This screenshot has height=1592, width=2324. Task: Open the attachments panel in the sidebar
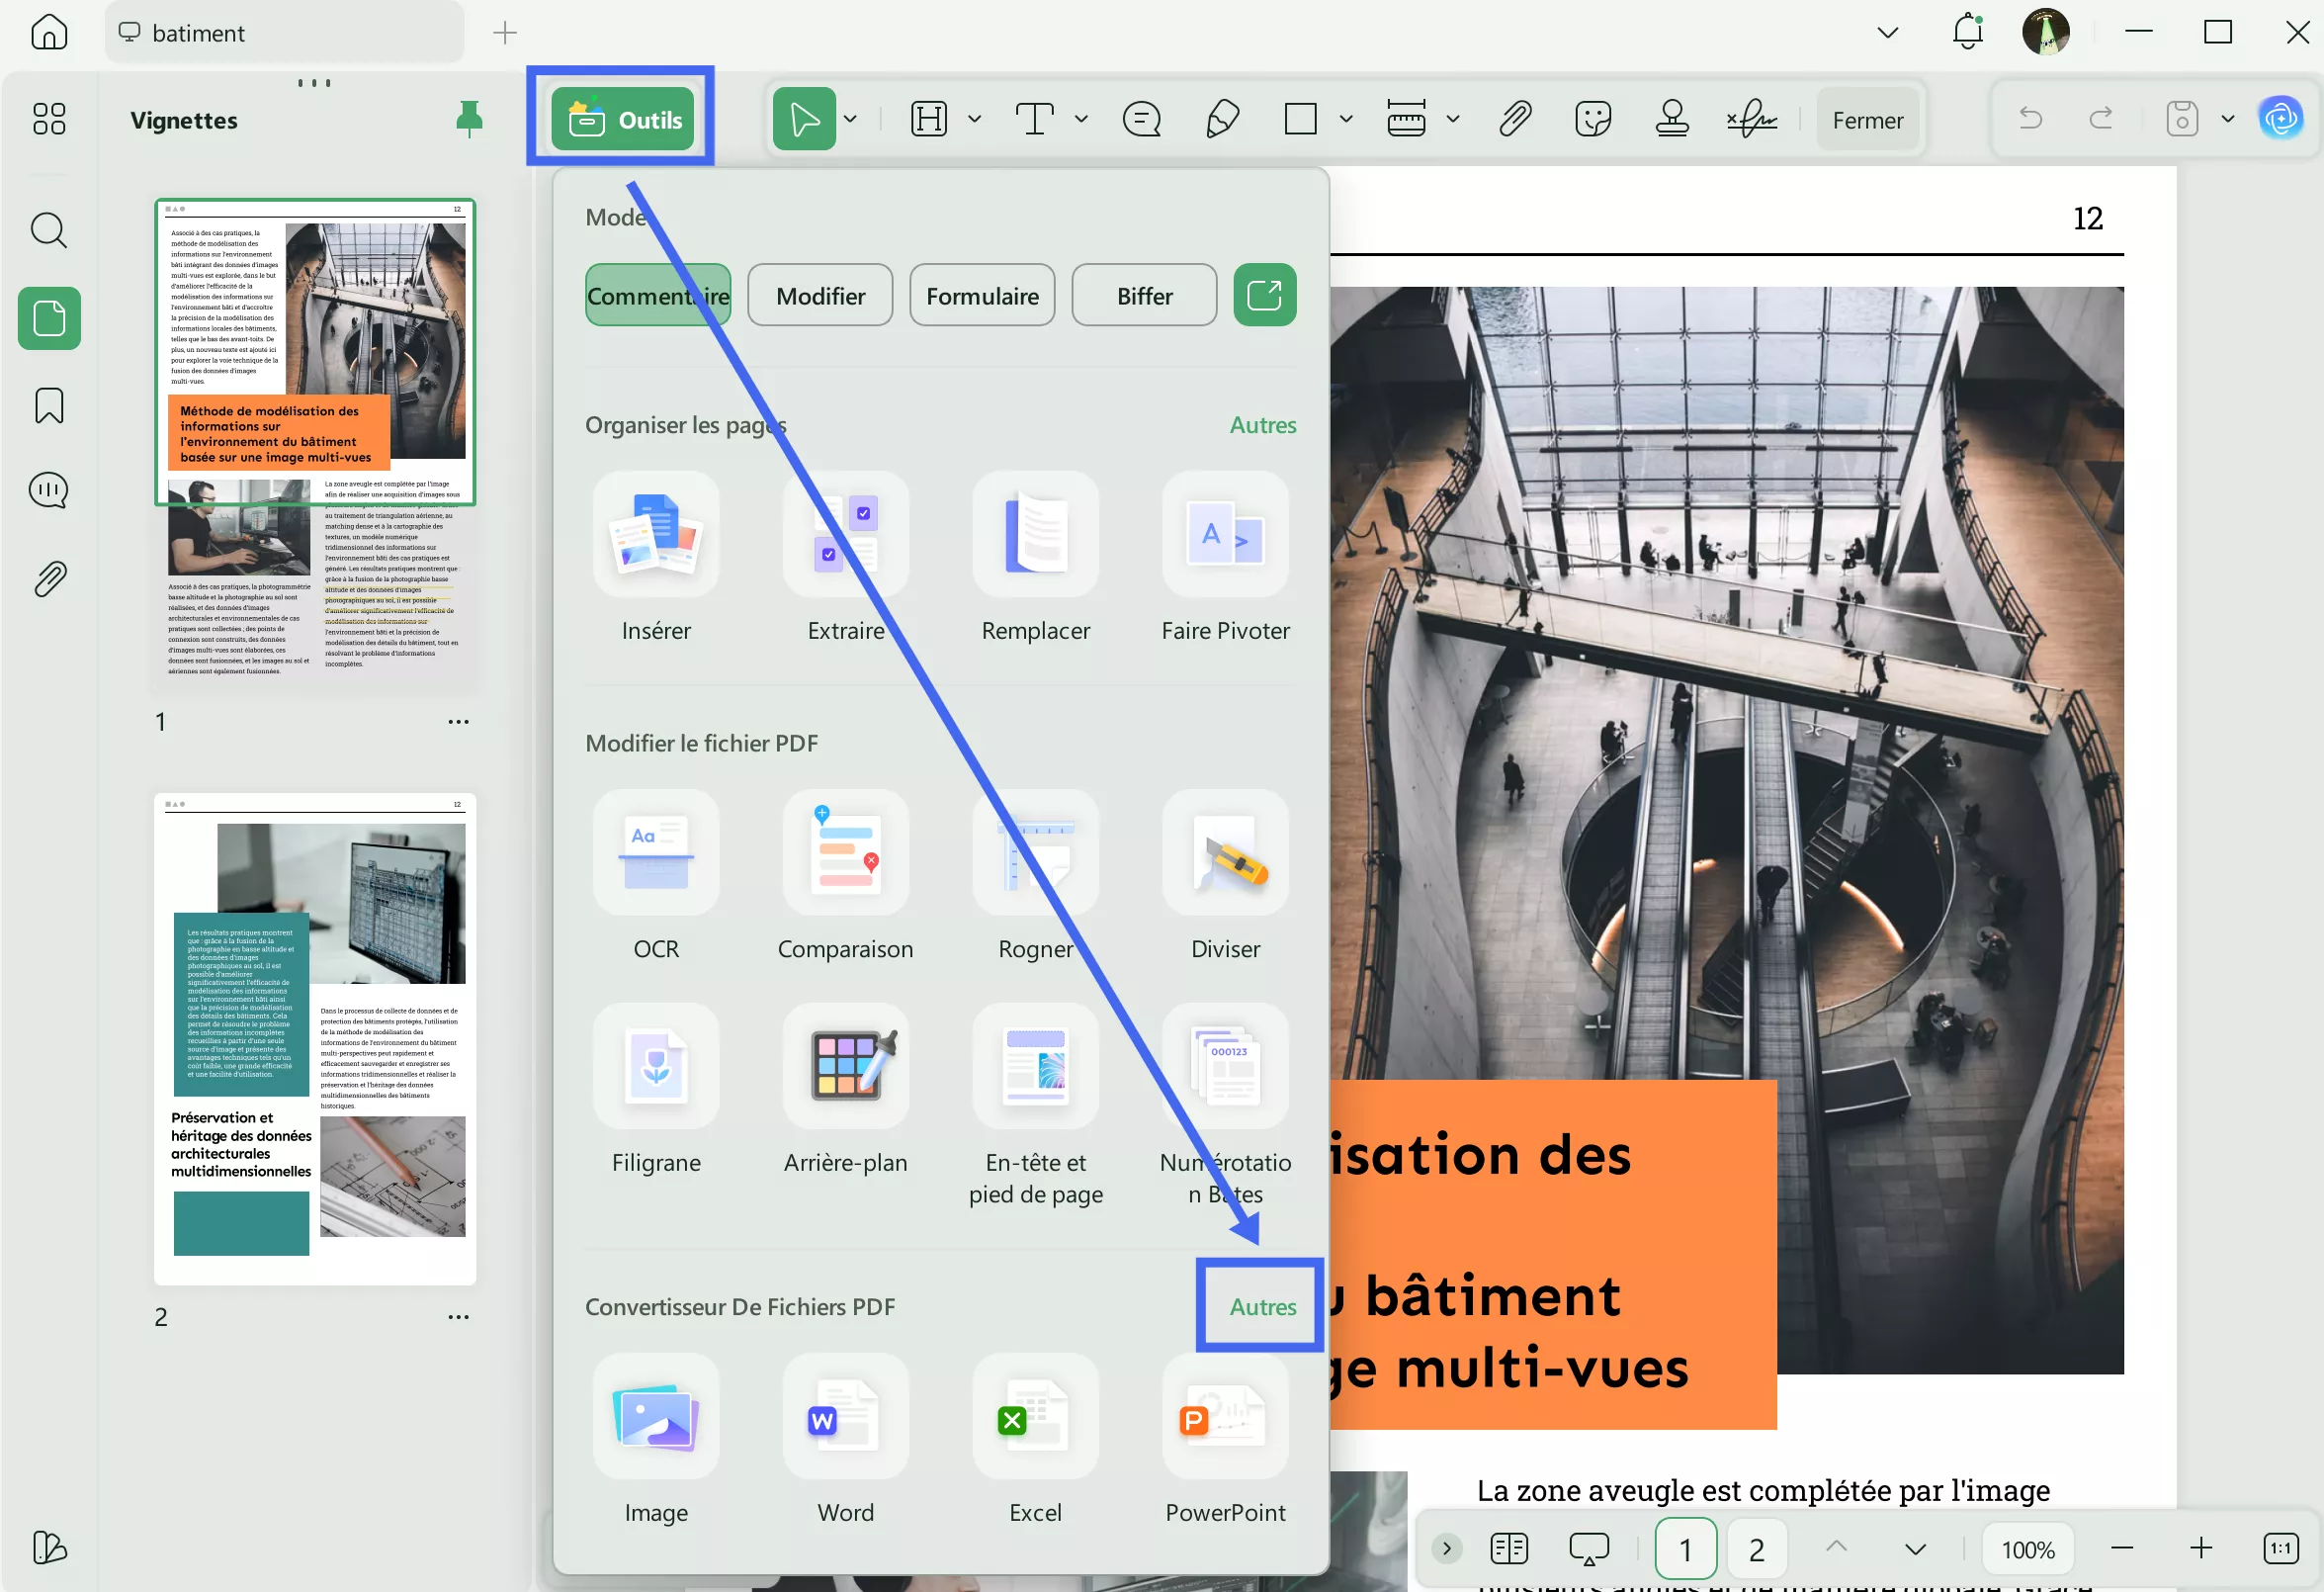click(48, 578)
